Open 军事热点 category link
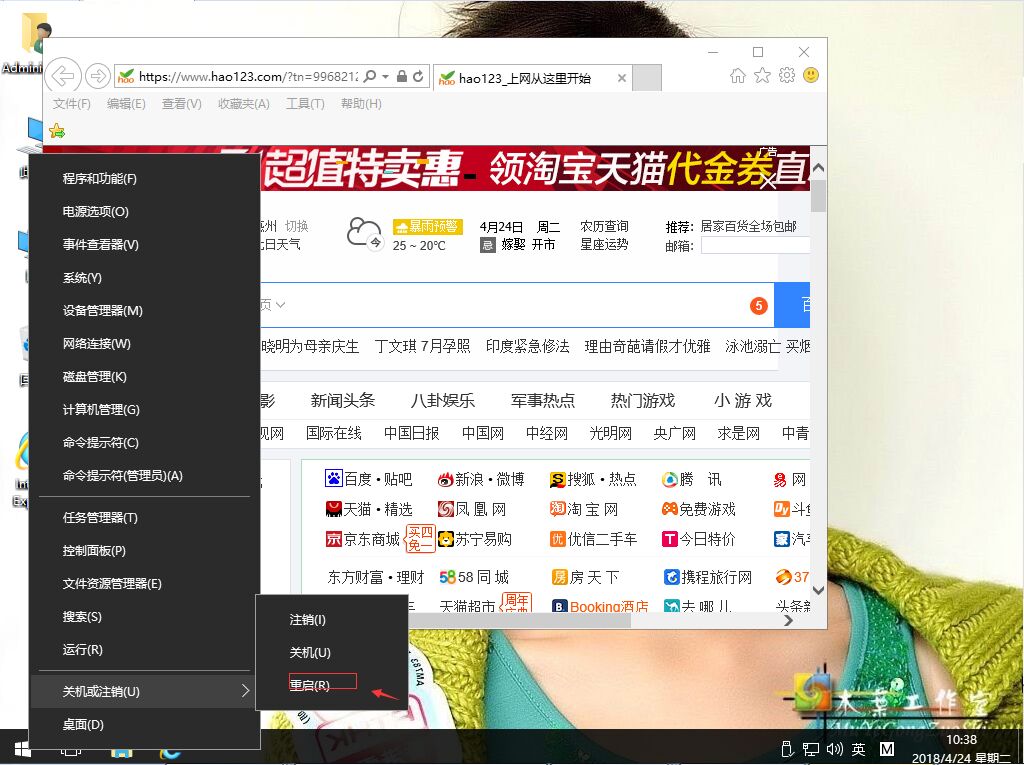Screen dimensions: 1024x765 point(543,400)
